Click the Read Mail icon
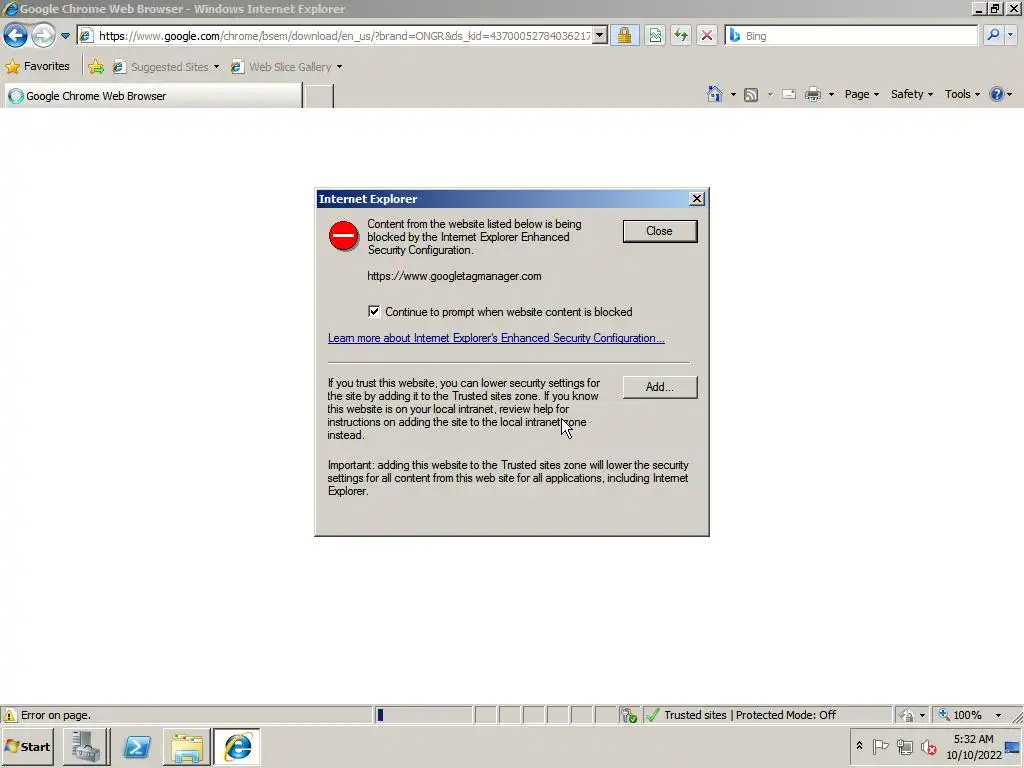This screenshot has height=768, width=1024. pos(789,95)
